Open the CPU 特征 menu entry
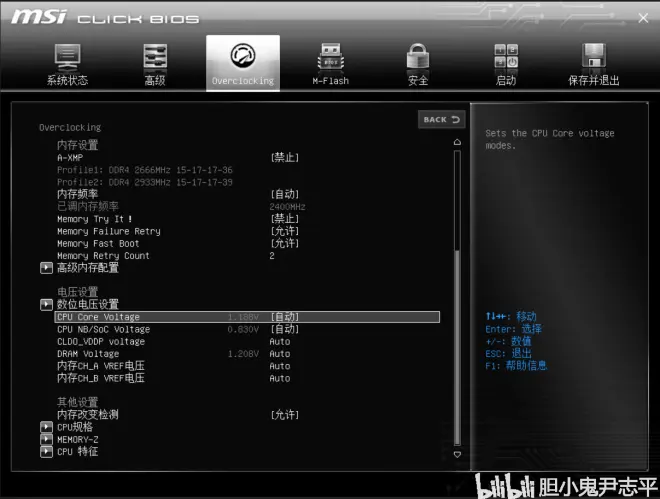Image resolution: width=660 pixels, height=499 pixels. point(77,452)
